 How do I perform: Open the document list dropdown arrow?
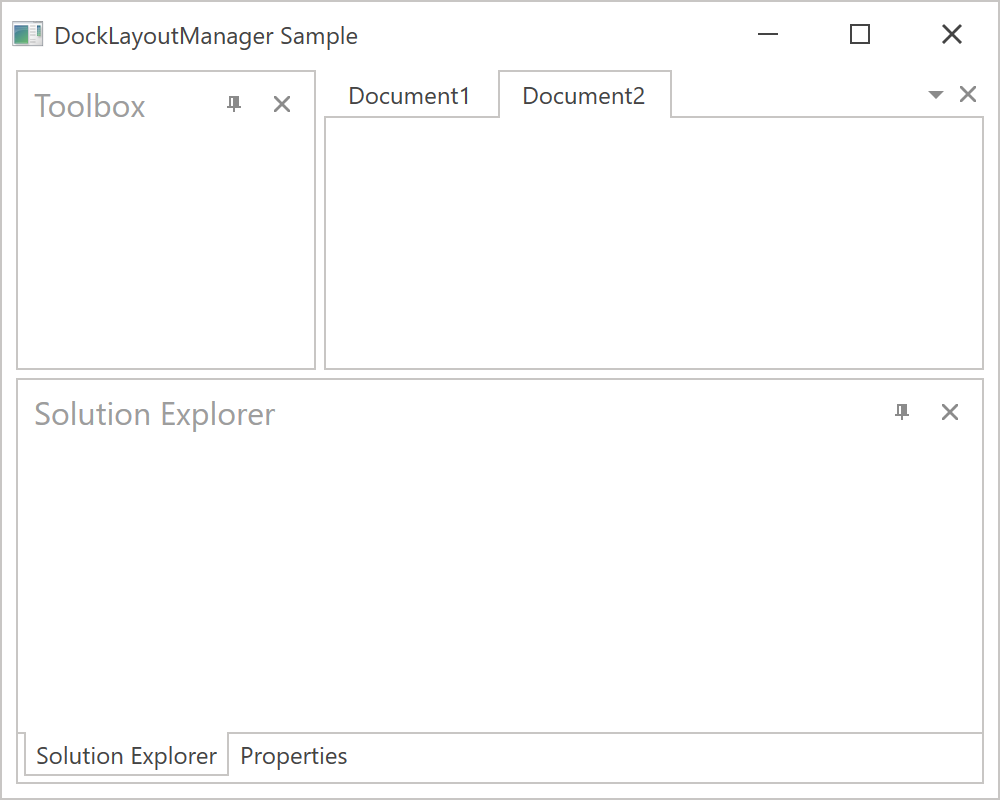click(936, 95)
